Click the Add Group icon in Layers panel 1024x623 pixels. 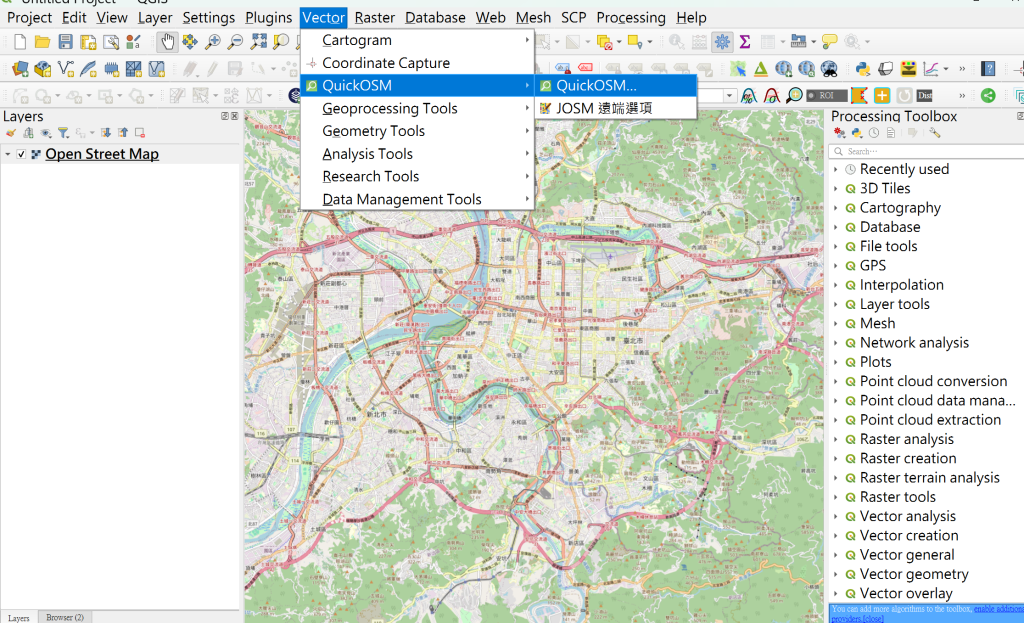click(x=28, y=133)
